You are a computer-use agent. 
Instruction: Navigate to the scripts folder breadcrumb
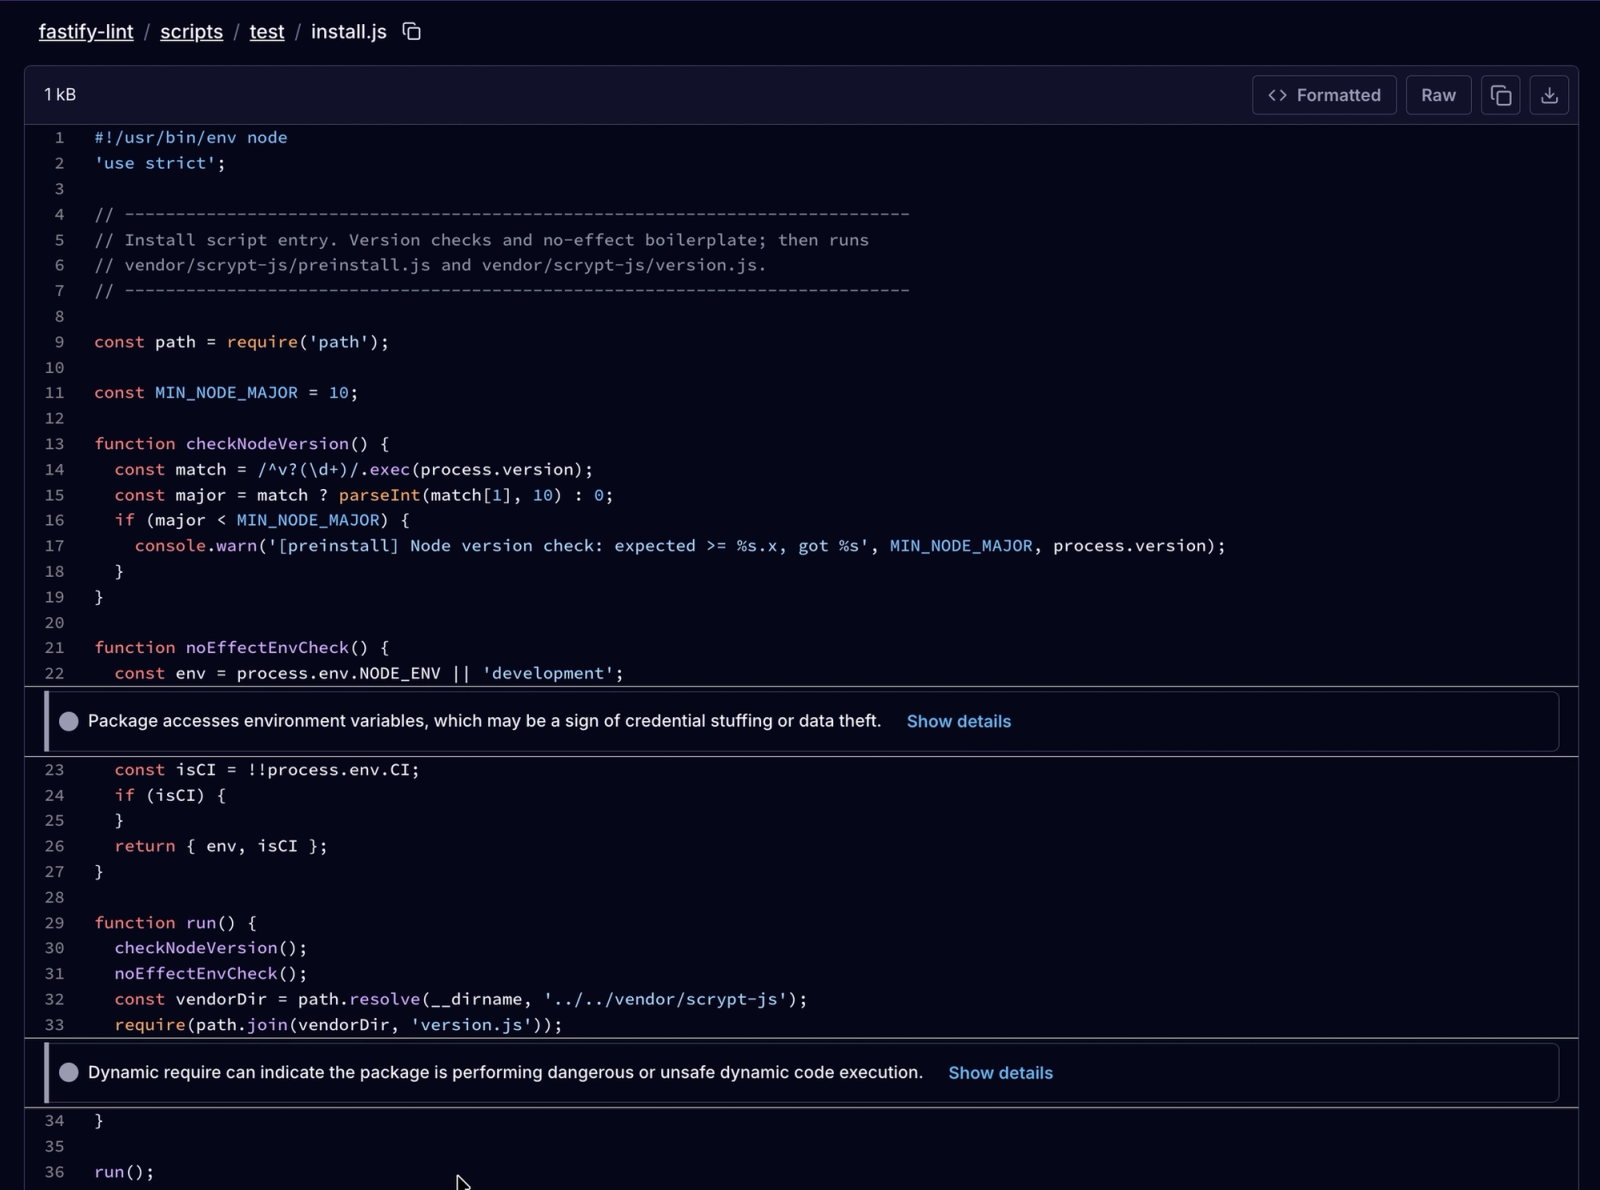point(191,32)
